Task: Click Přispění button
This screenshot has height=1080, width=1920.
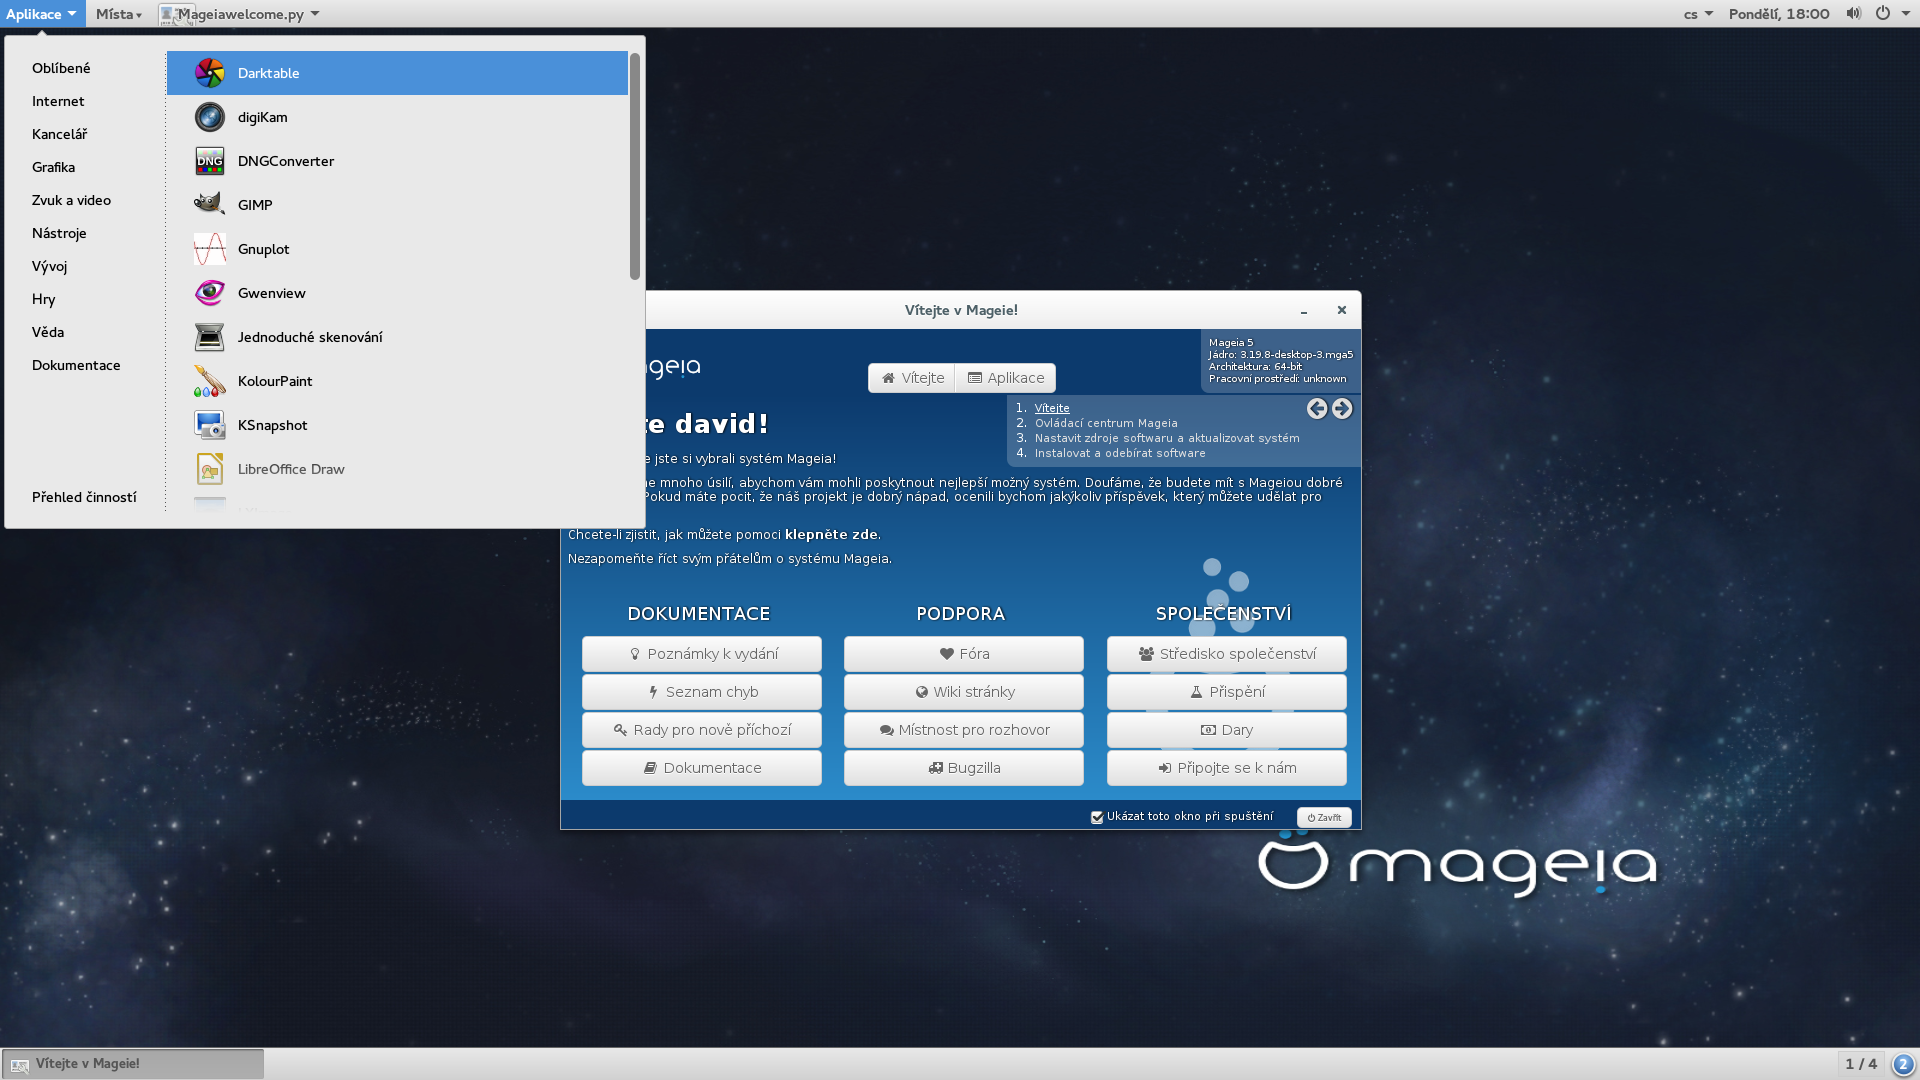Action: (1227, 692)
